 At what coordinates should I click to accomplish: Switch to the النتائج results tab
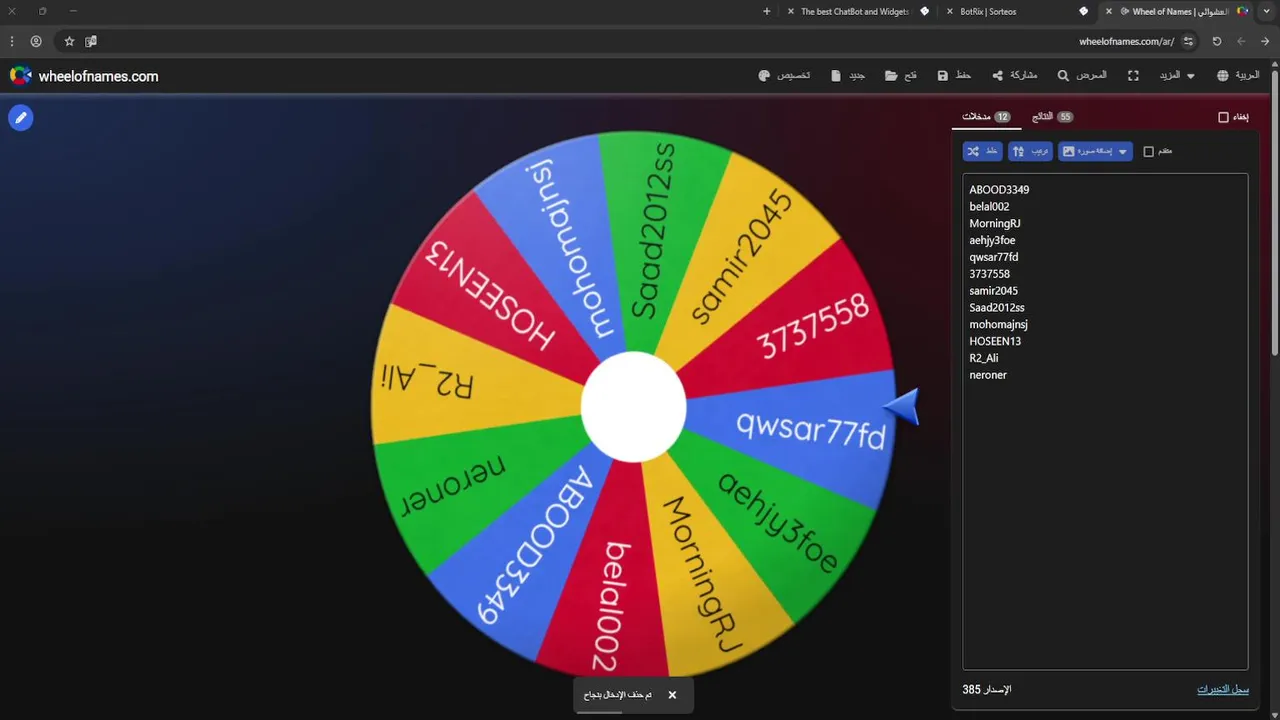coord(1052,117)
